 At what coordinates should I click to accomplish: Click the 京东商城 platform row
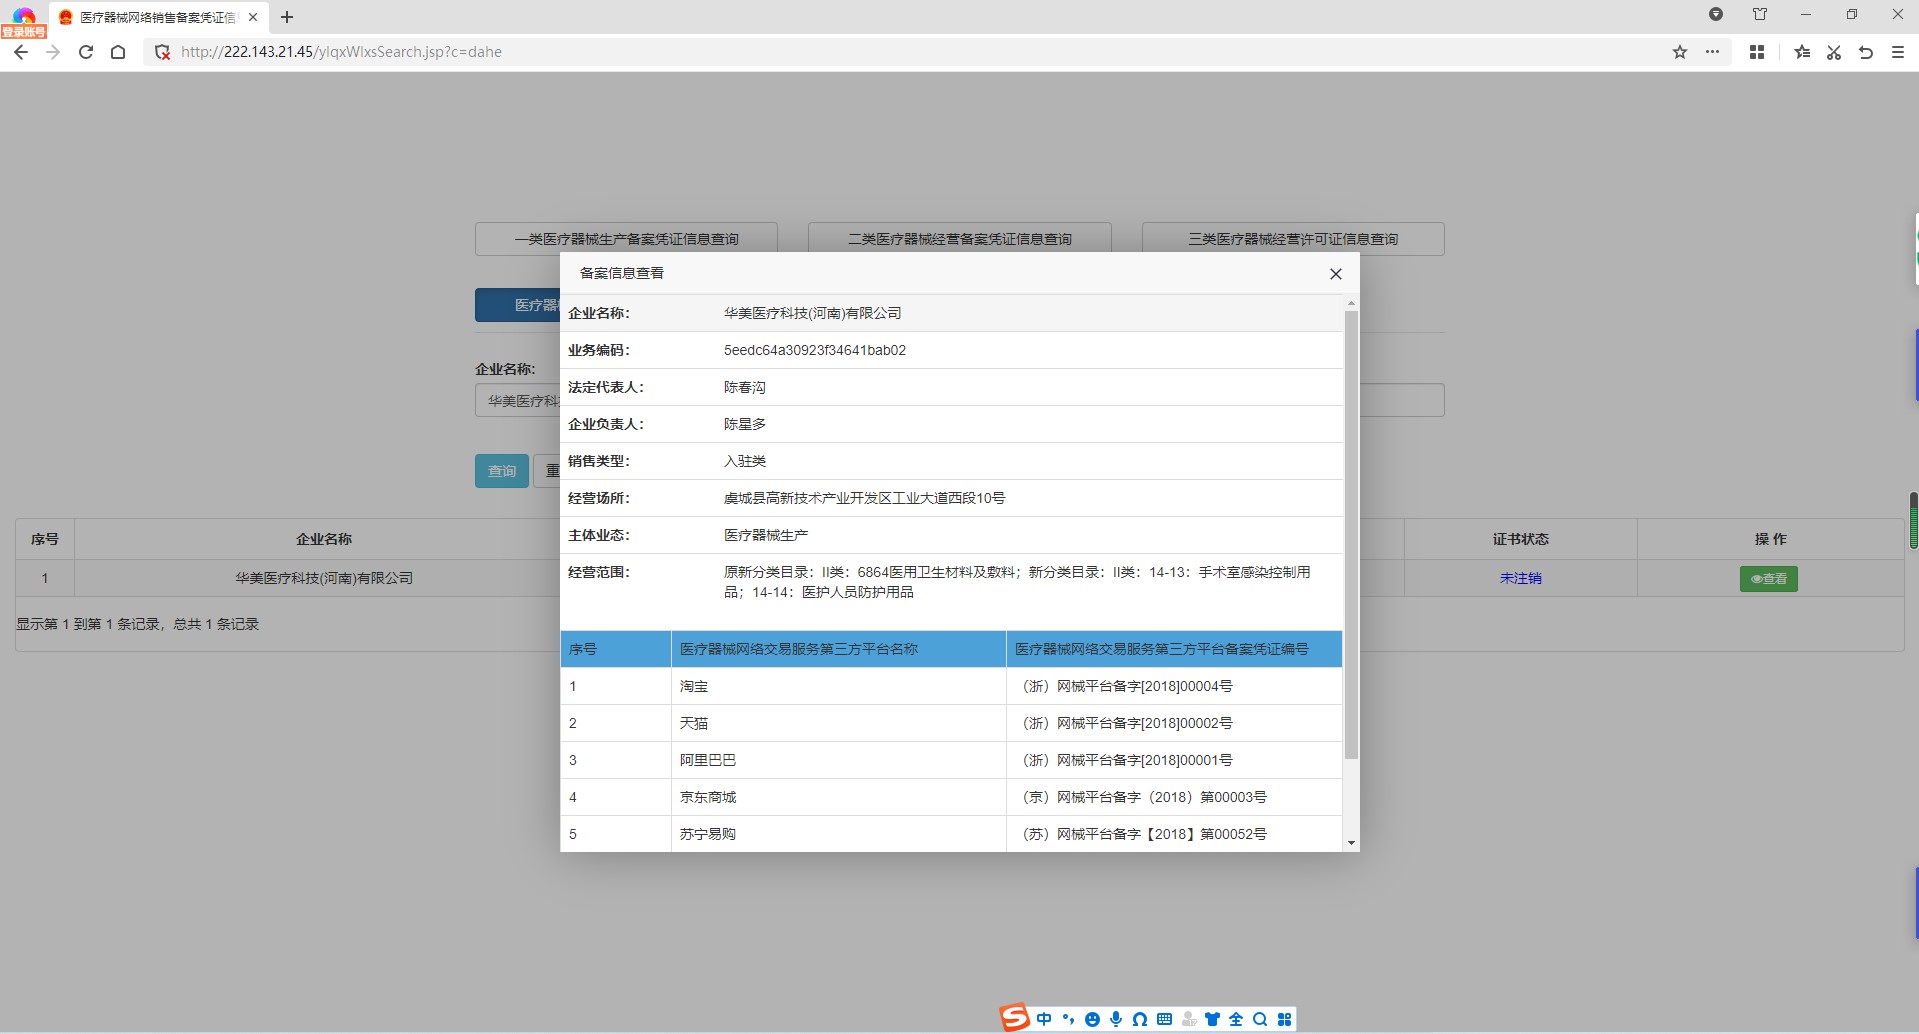951,797
